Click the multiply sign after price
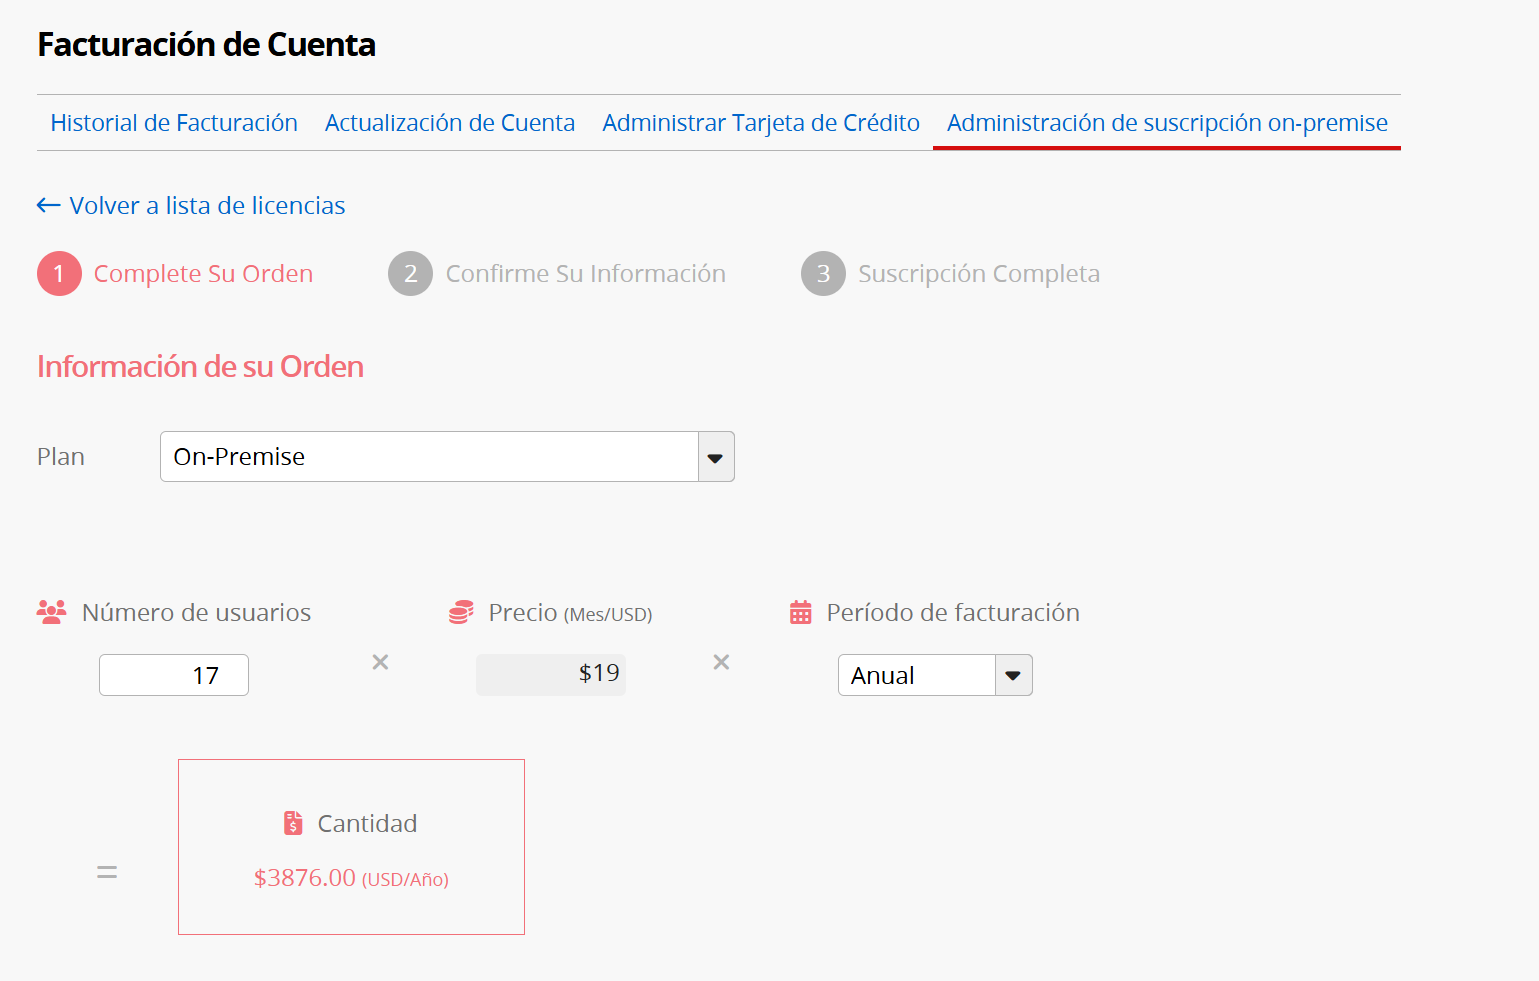Viewport: 1539px width, 981px height. pos(721,662)
